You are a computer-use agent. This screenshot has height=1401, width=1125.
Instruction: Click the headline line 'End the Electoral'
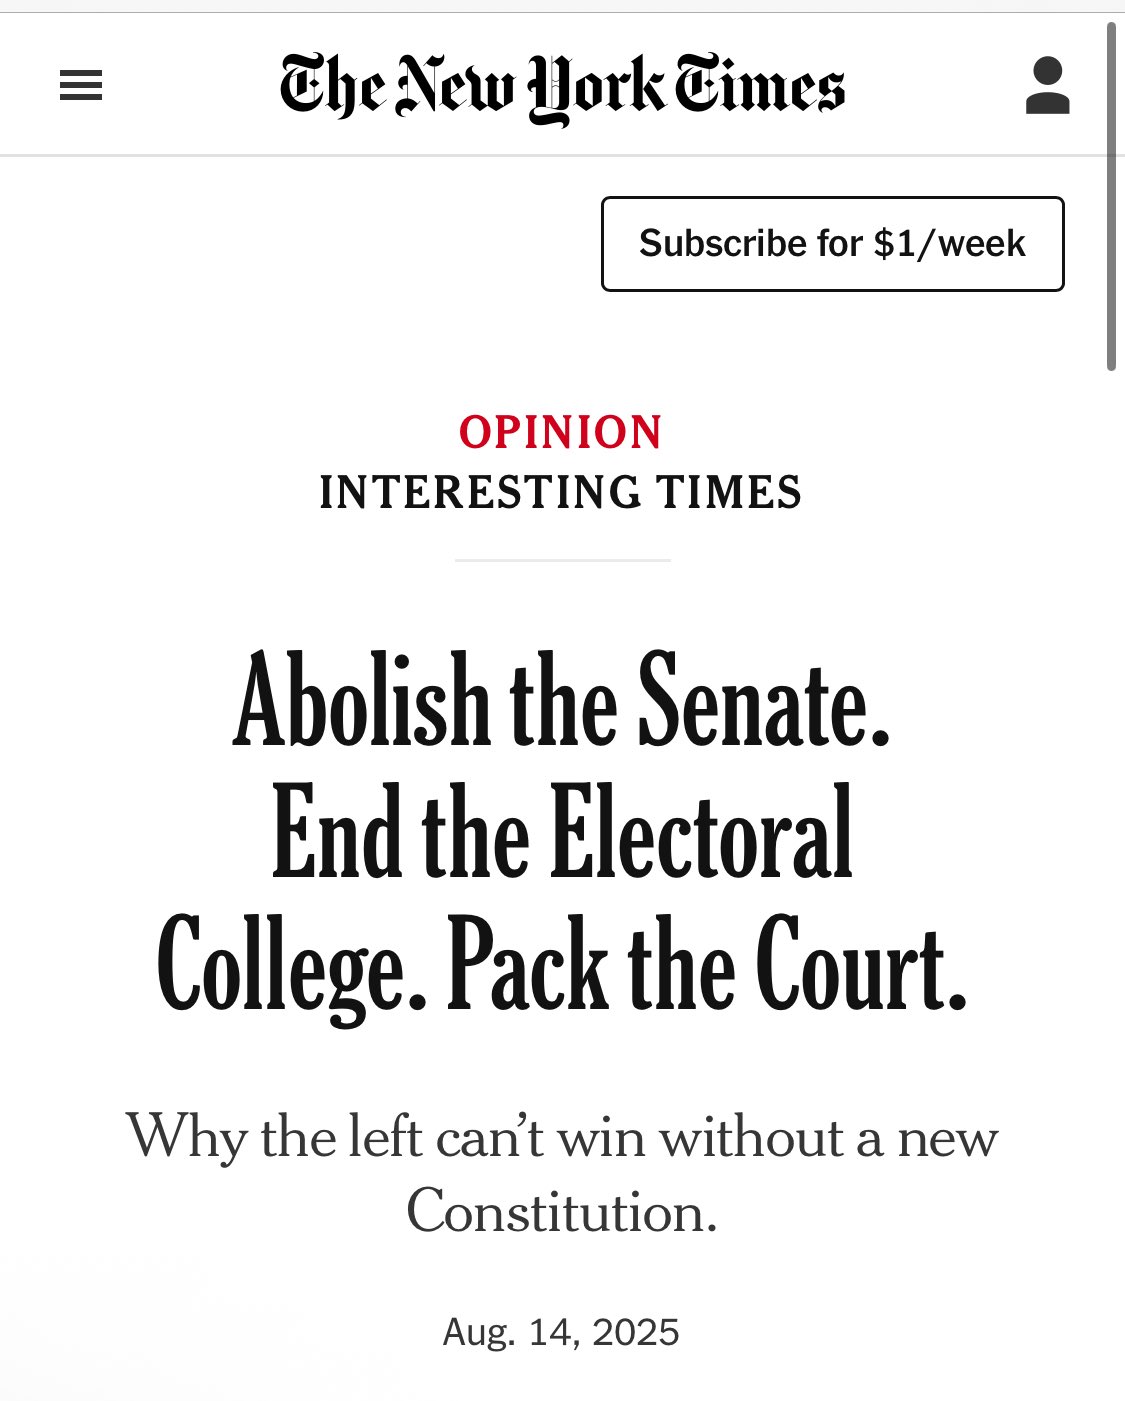pos(562,833)
